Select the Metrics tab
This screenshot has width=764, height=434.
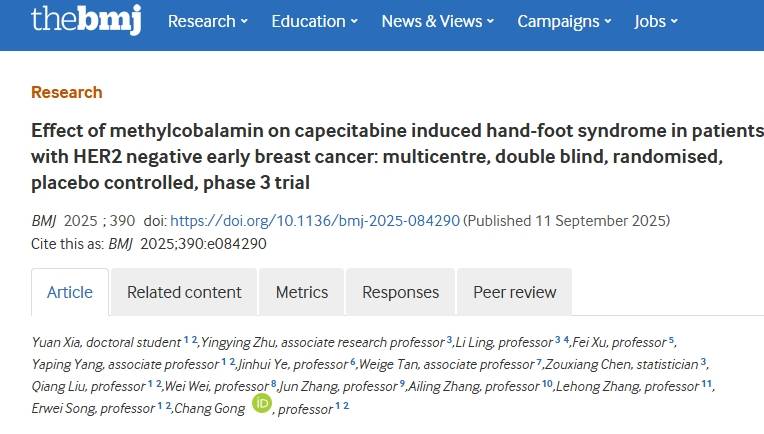point(302,292)
